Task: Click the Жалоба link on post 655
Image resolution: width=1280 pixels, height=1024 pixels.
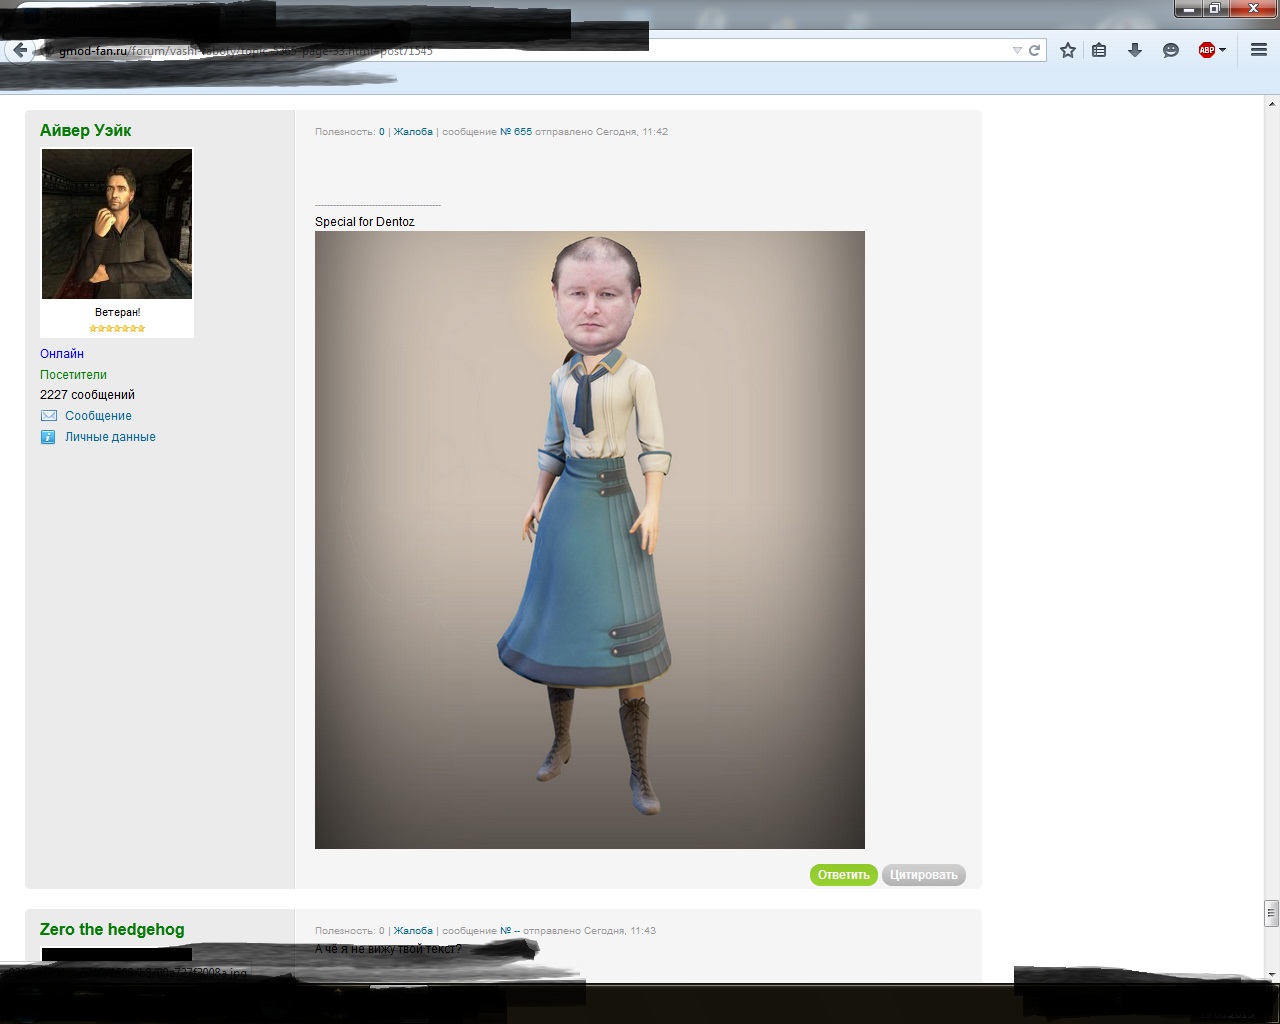Action: tap(413, 131)
